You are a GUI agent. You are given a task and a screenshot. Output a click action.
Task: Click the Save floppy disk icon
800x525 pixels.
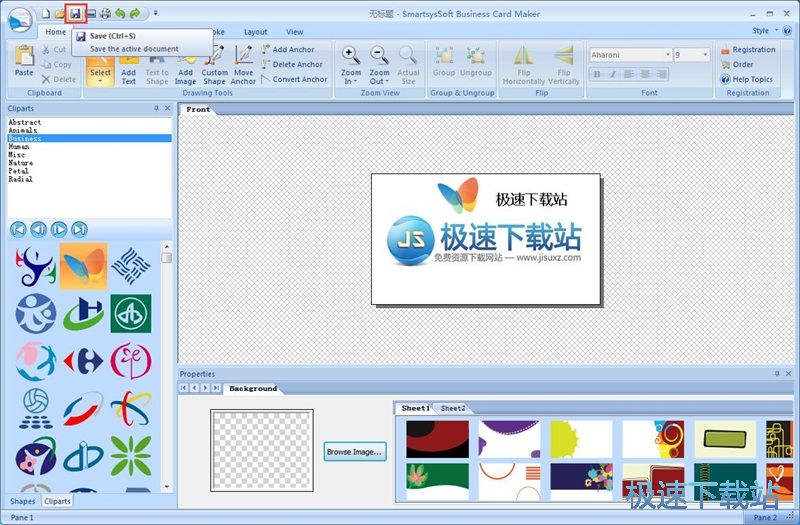click(76, 14)
